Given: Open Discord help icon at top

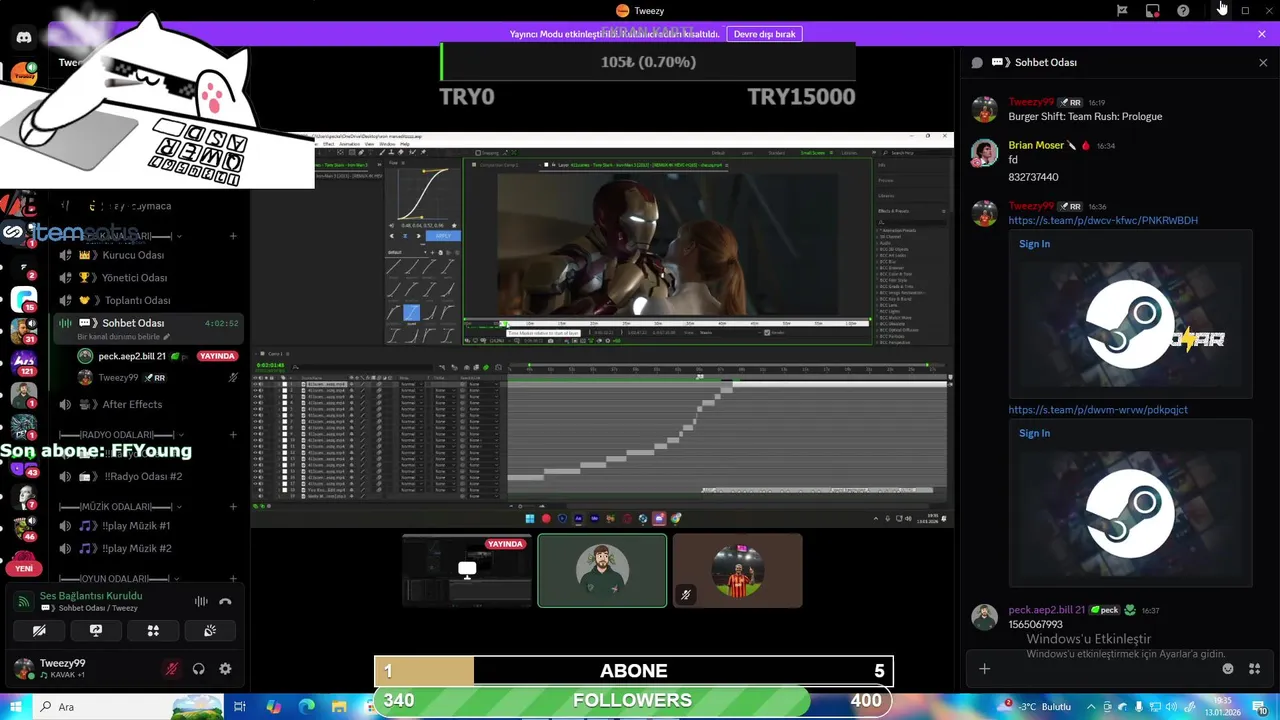Looking at the screenshot, I should pos(1183,10).
